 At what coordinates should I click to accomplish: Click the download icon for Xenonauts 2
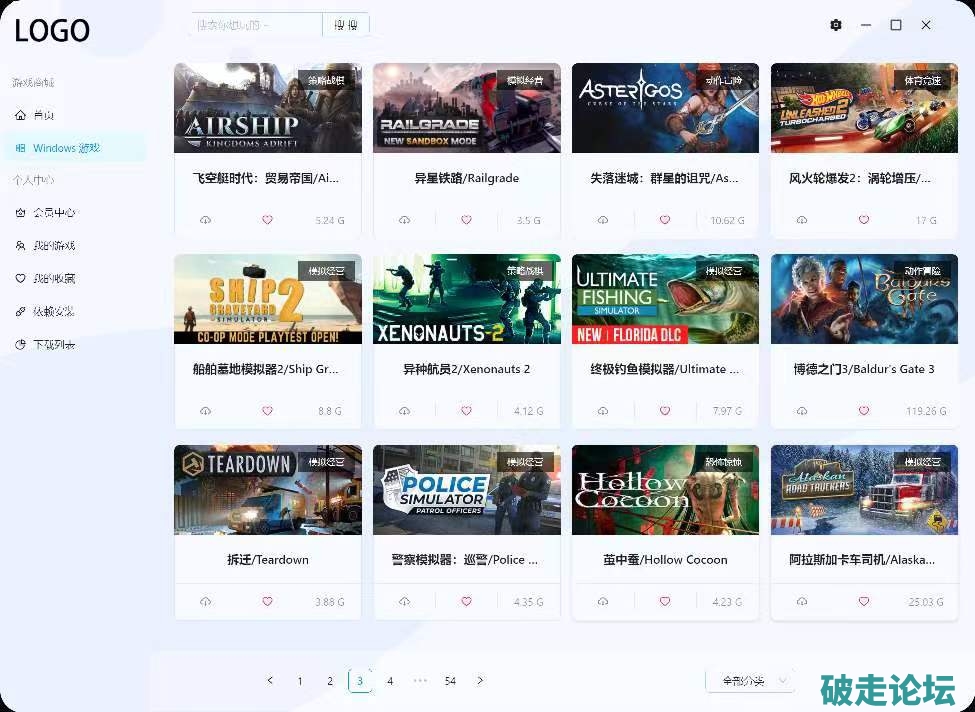405,411
